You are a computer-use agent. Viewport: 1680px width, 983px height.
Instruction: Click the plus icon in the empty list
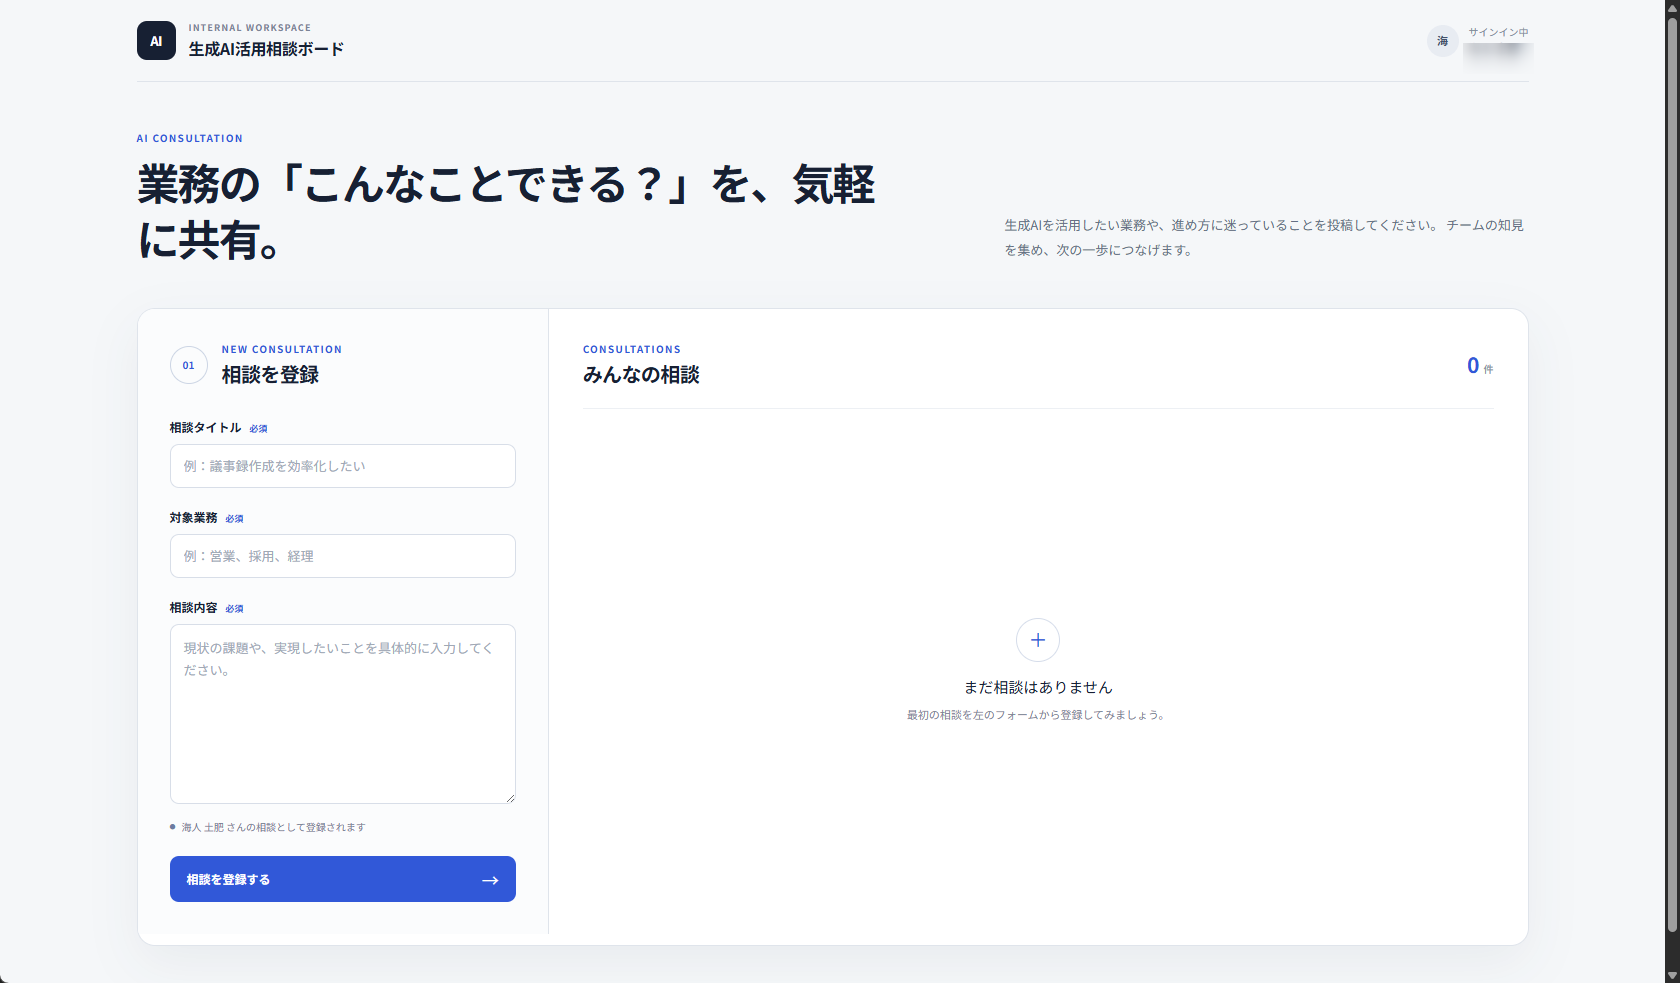[1038, 640]
